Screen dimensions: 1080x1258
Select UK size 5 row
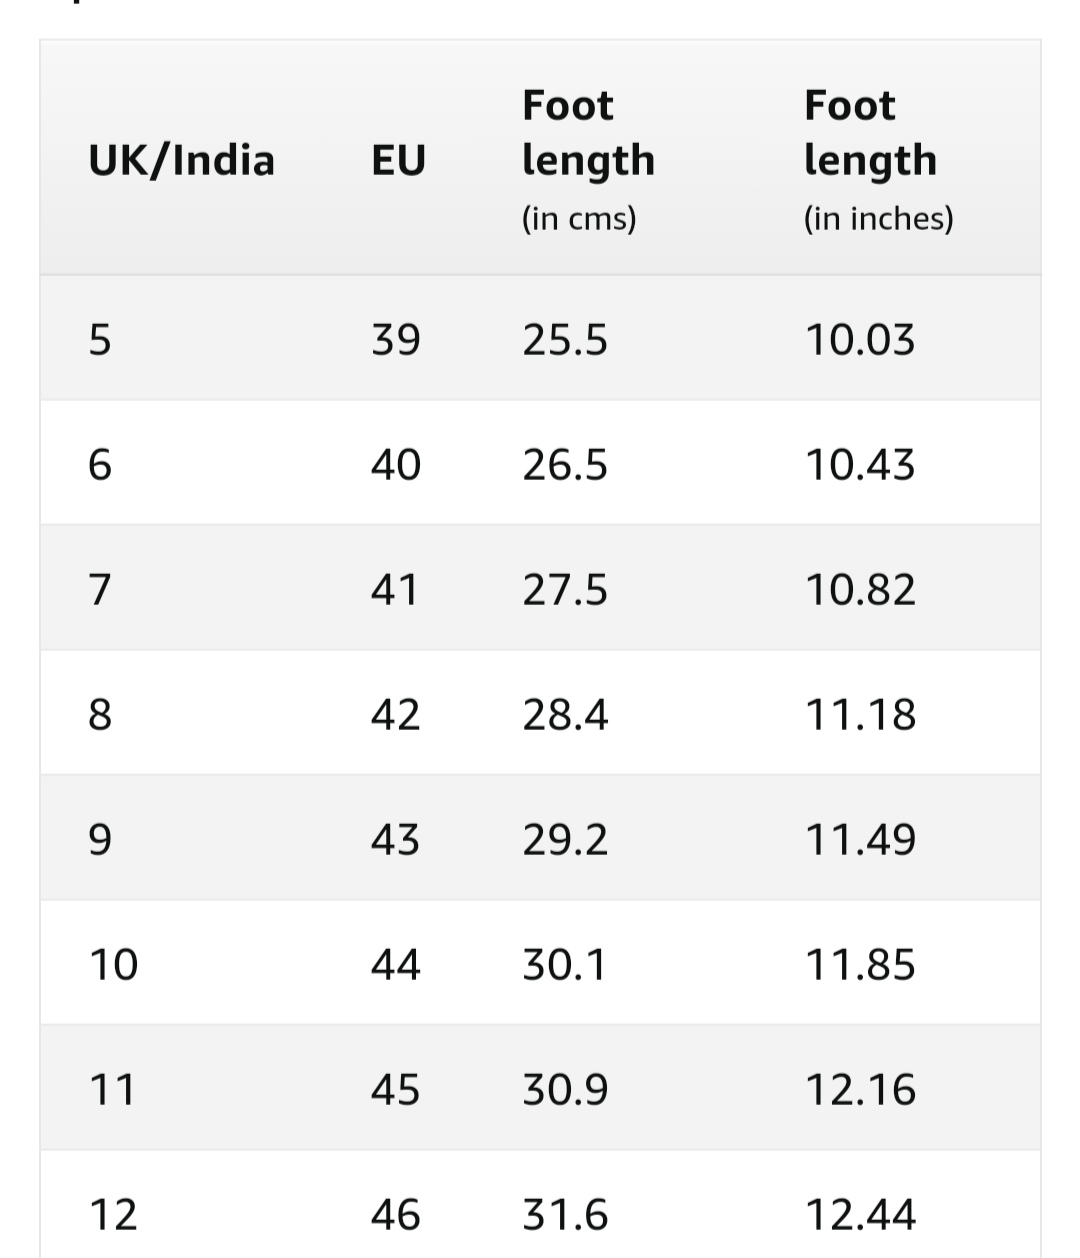[540, 338]
